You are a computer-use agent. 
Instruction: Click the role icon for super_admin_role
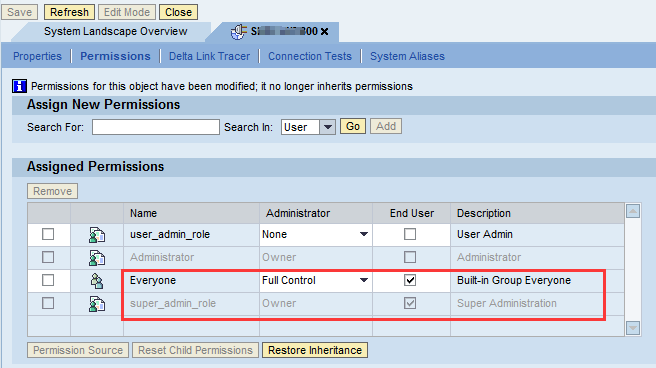tap(97, 304)
